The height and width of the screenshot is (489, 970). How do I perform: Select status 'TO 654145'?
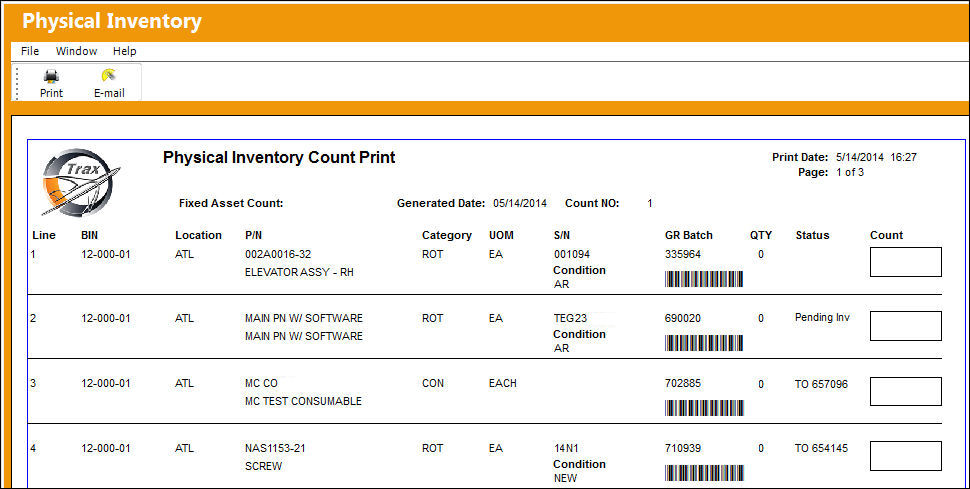click(822, 448)
